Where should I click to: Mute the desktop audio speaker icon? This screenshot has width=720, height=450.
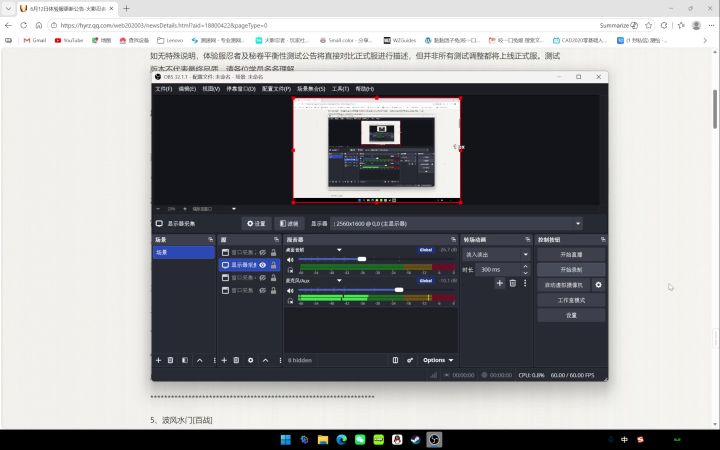[x=290, y=260]
